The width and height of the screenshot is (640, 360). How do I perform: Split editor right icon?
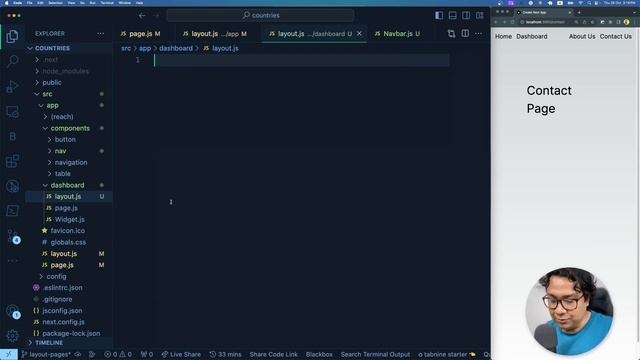(x=465, y=33)
